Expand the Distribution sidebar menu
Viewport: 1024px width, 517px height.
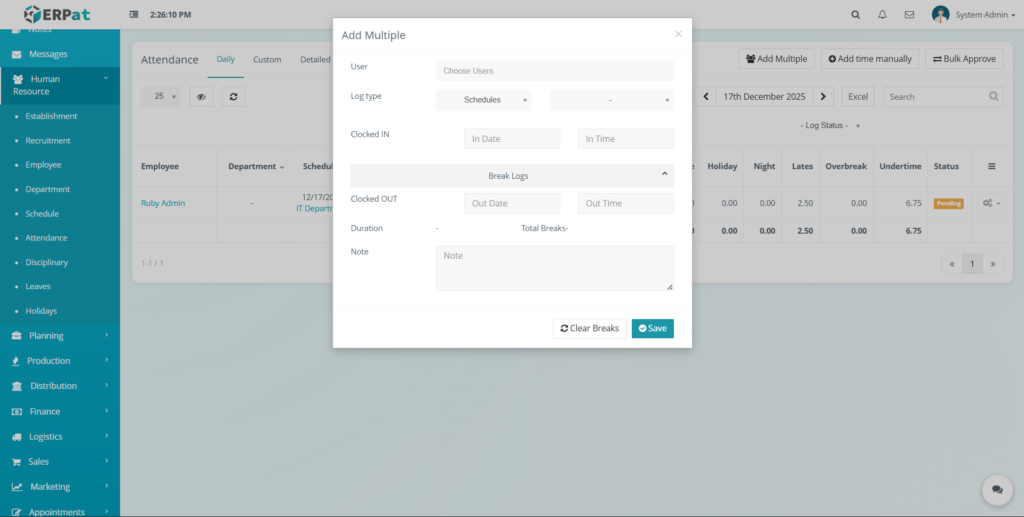[x=106, y=385]
